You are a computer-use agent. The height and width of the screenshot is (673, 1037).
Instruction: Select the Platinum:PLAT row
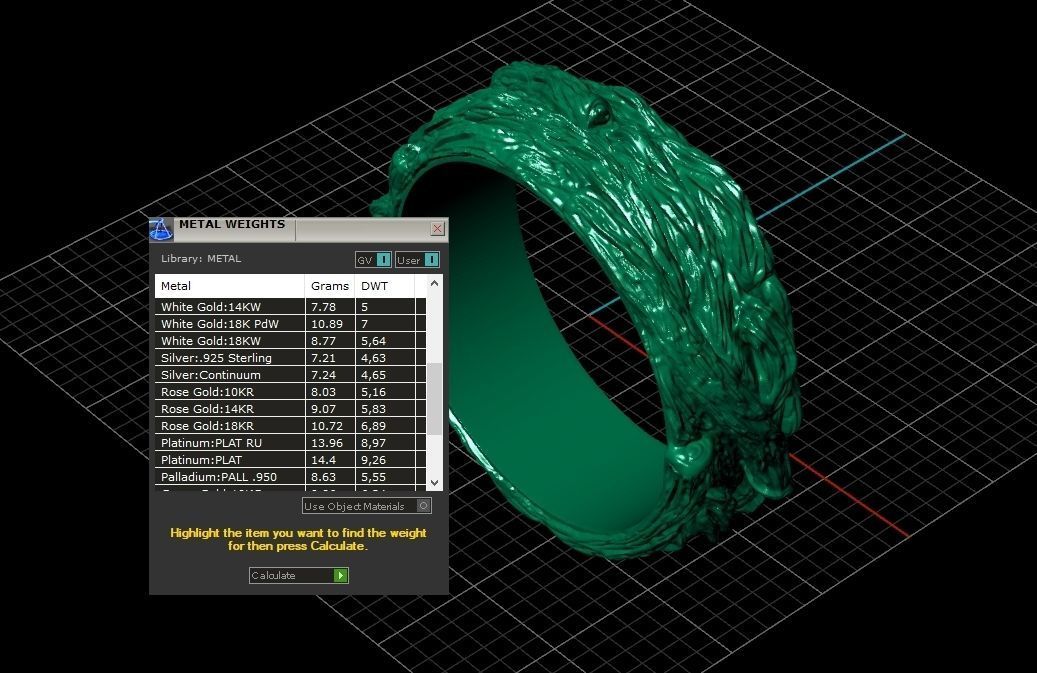click(290, 460)
